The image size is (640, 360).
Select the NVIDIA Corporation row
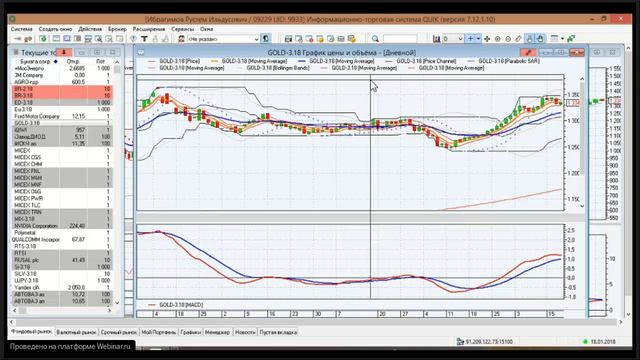pos(62,226)
